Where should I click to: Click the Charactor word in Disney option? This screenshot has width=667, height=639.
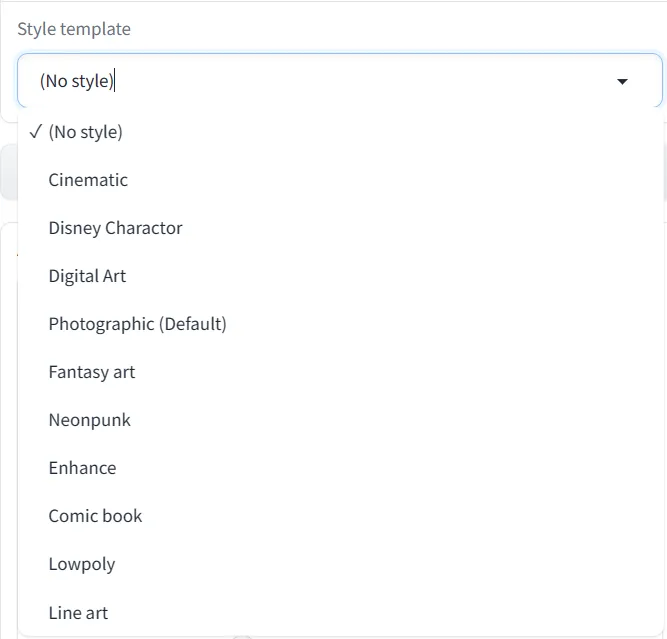point(144,228)
